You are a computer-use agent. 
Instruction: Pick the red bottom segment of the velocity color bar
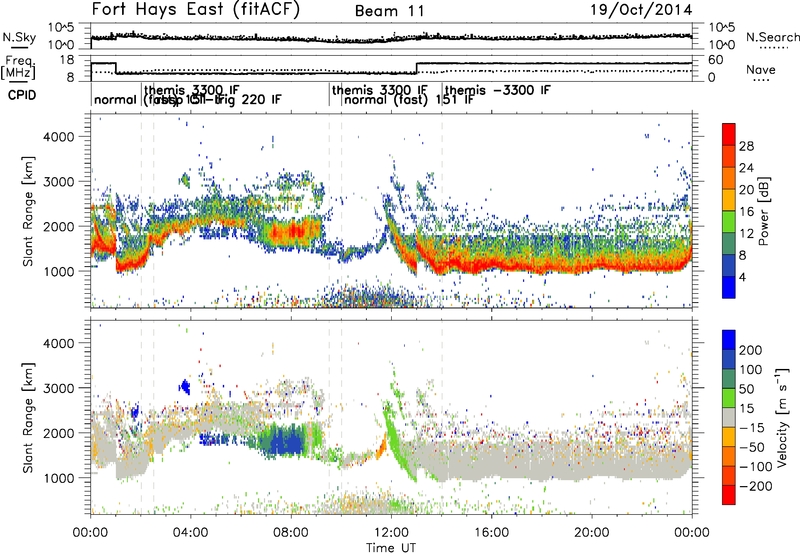pyautogui.click(x=729, y=495)
